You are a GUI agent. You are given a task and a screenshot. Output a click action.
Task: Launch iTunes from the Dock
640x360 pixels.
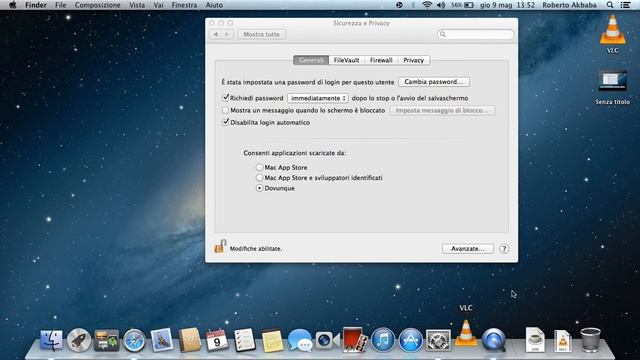point(383,340)
